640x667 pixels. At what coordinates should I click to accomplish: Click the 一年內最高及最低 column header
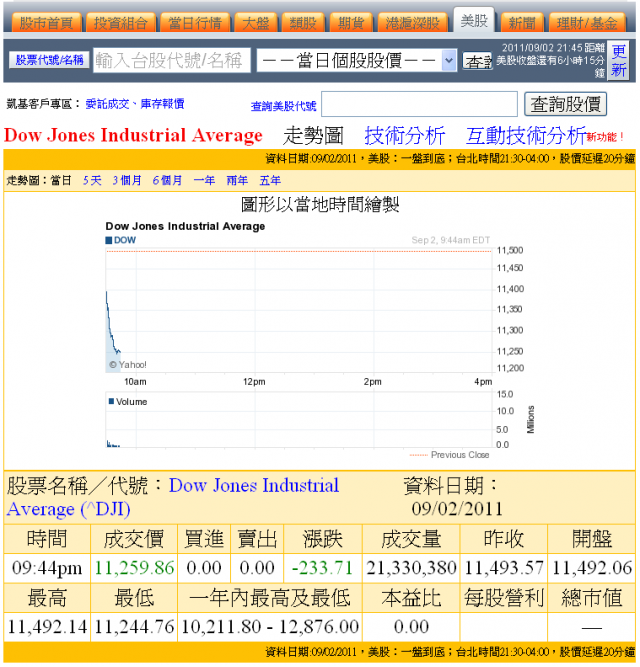(270, 598)
